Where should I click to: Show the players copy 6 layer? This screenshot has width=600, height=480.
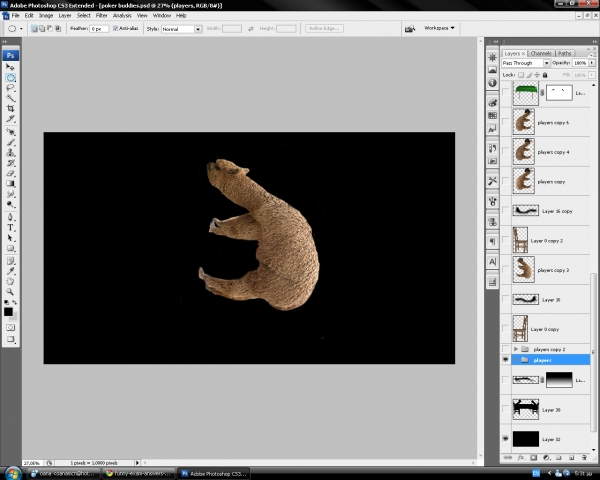click(x=505, y=122)
